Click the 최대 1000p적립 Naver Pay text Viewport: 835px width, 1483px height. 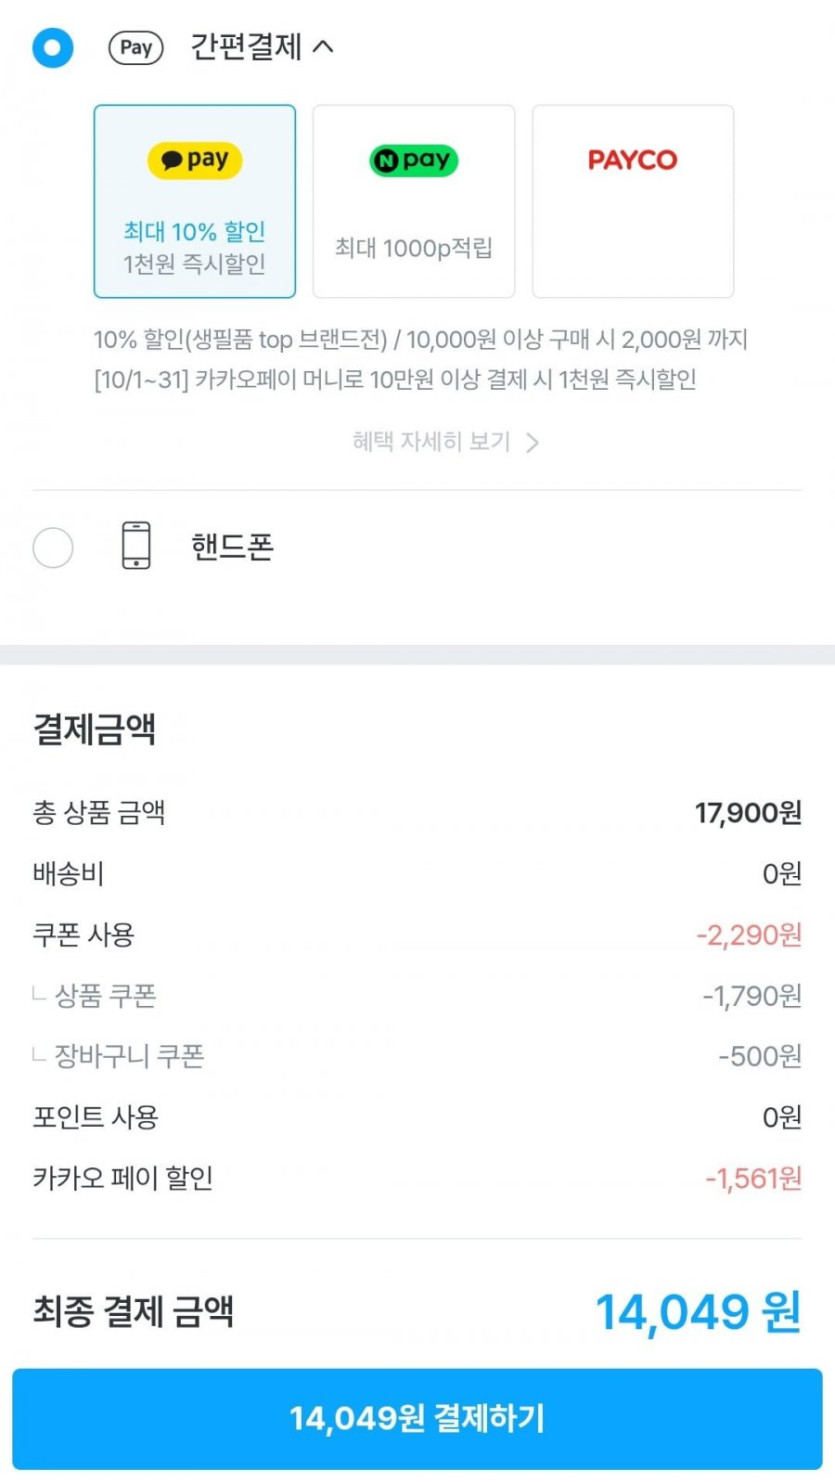[x=414, y=248]
